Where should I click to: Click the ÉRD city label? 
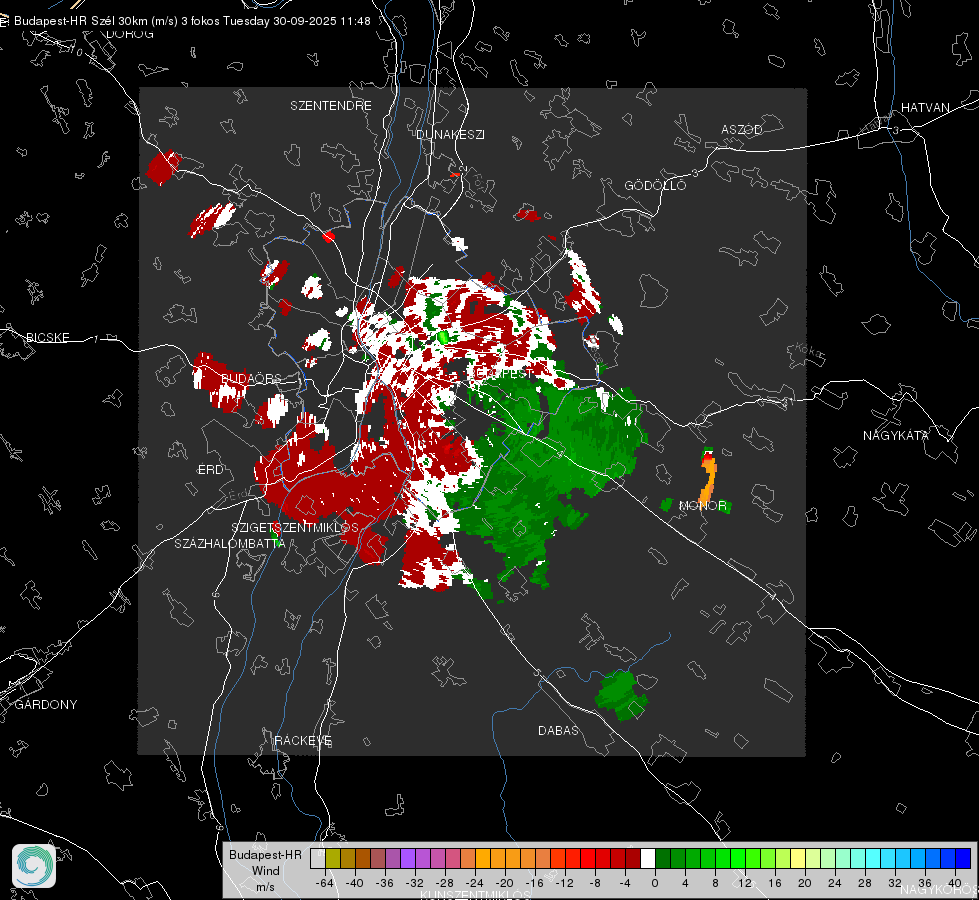pyautogui.click(x=210, y=470)
